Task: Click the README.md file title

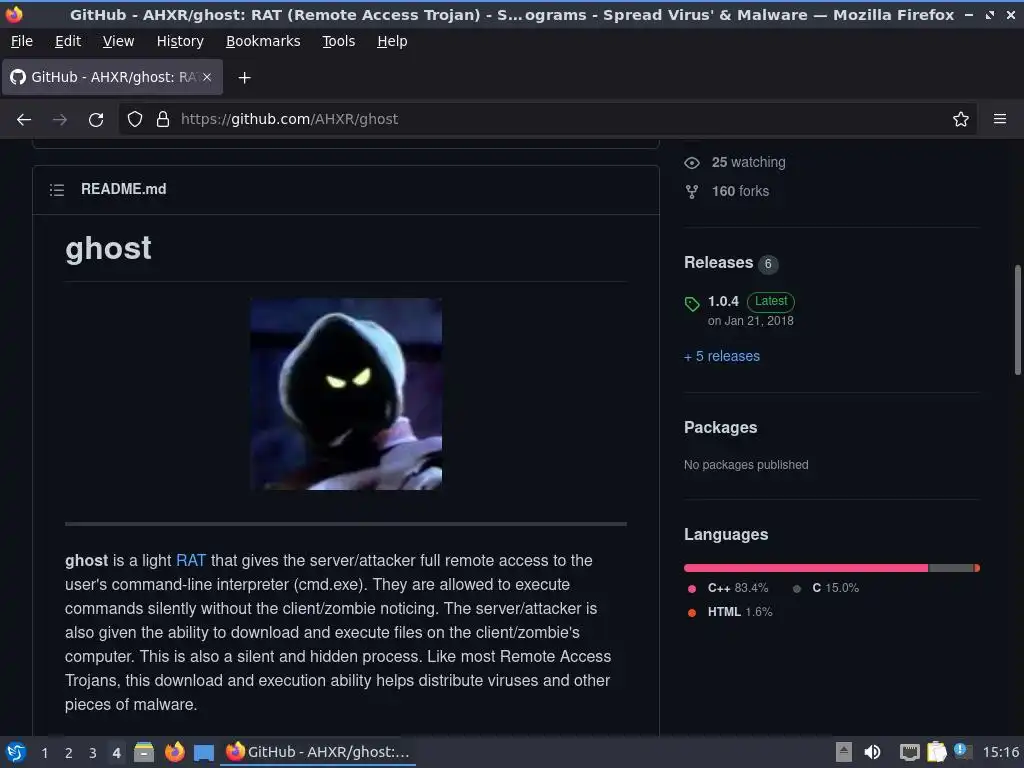Action: (x=123, y=189)
